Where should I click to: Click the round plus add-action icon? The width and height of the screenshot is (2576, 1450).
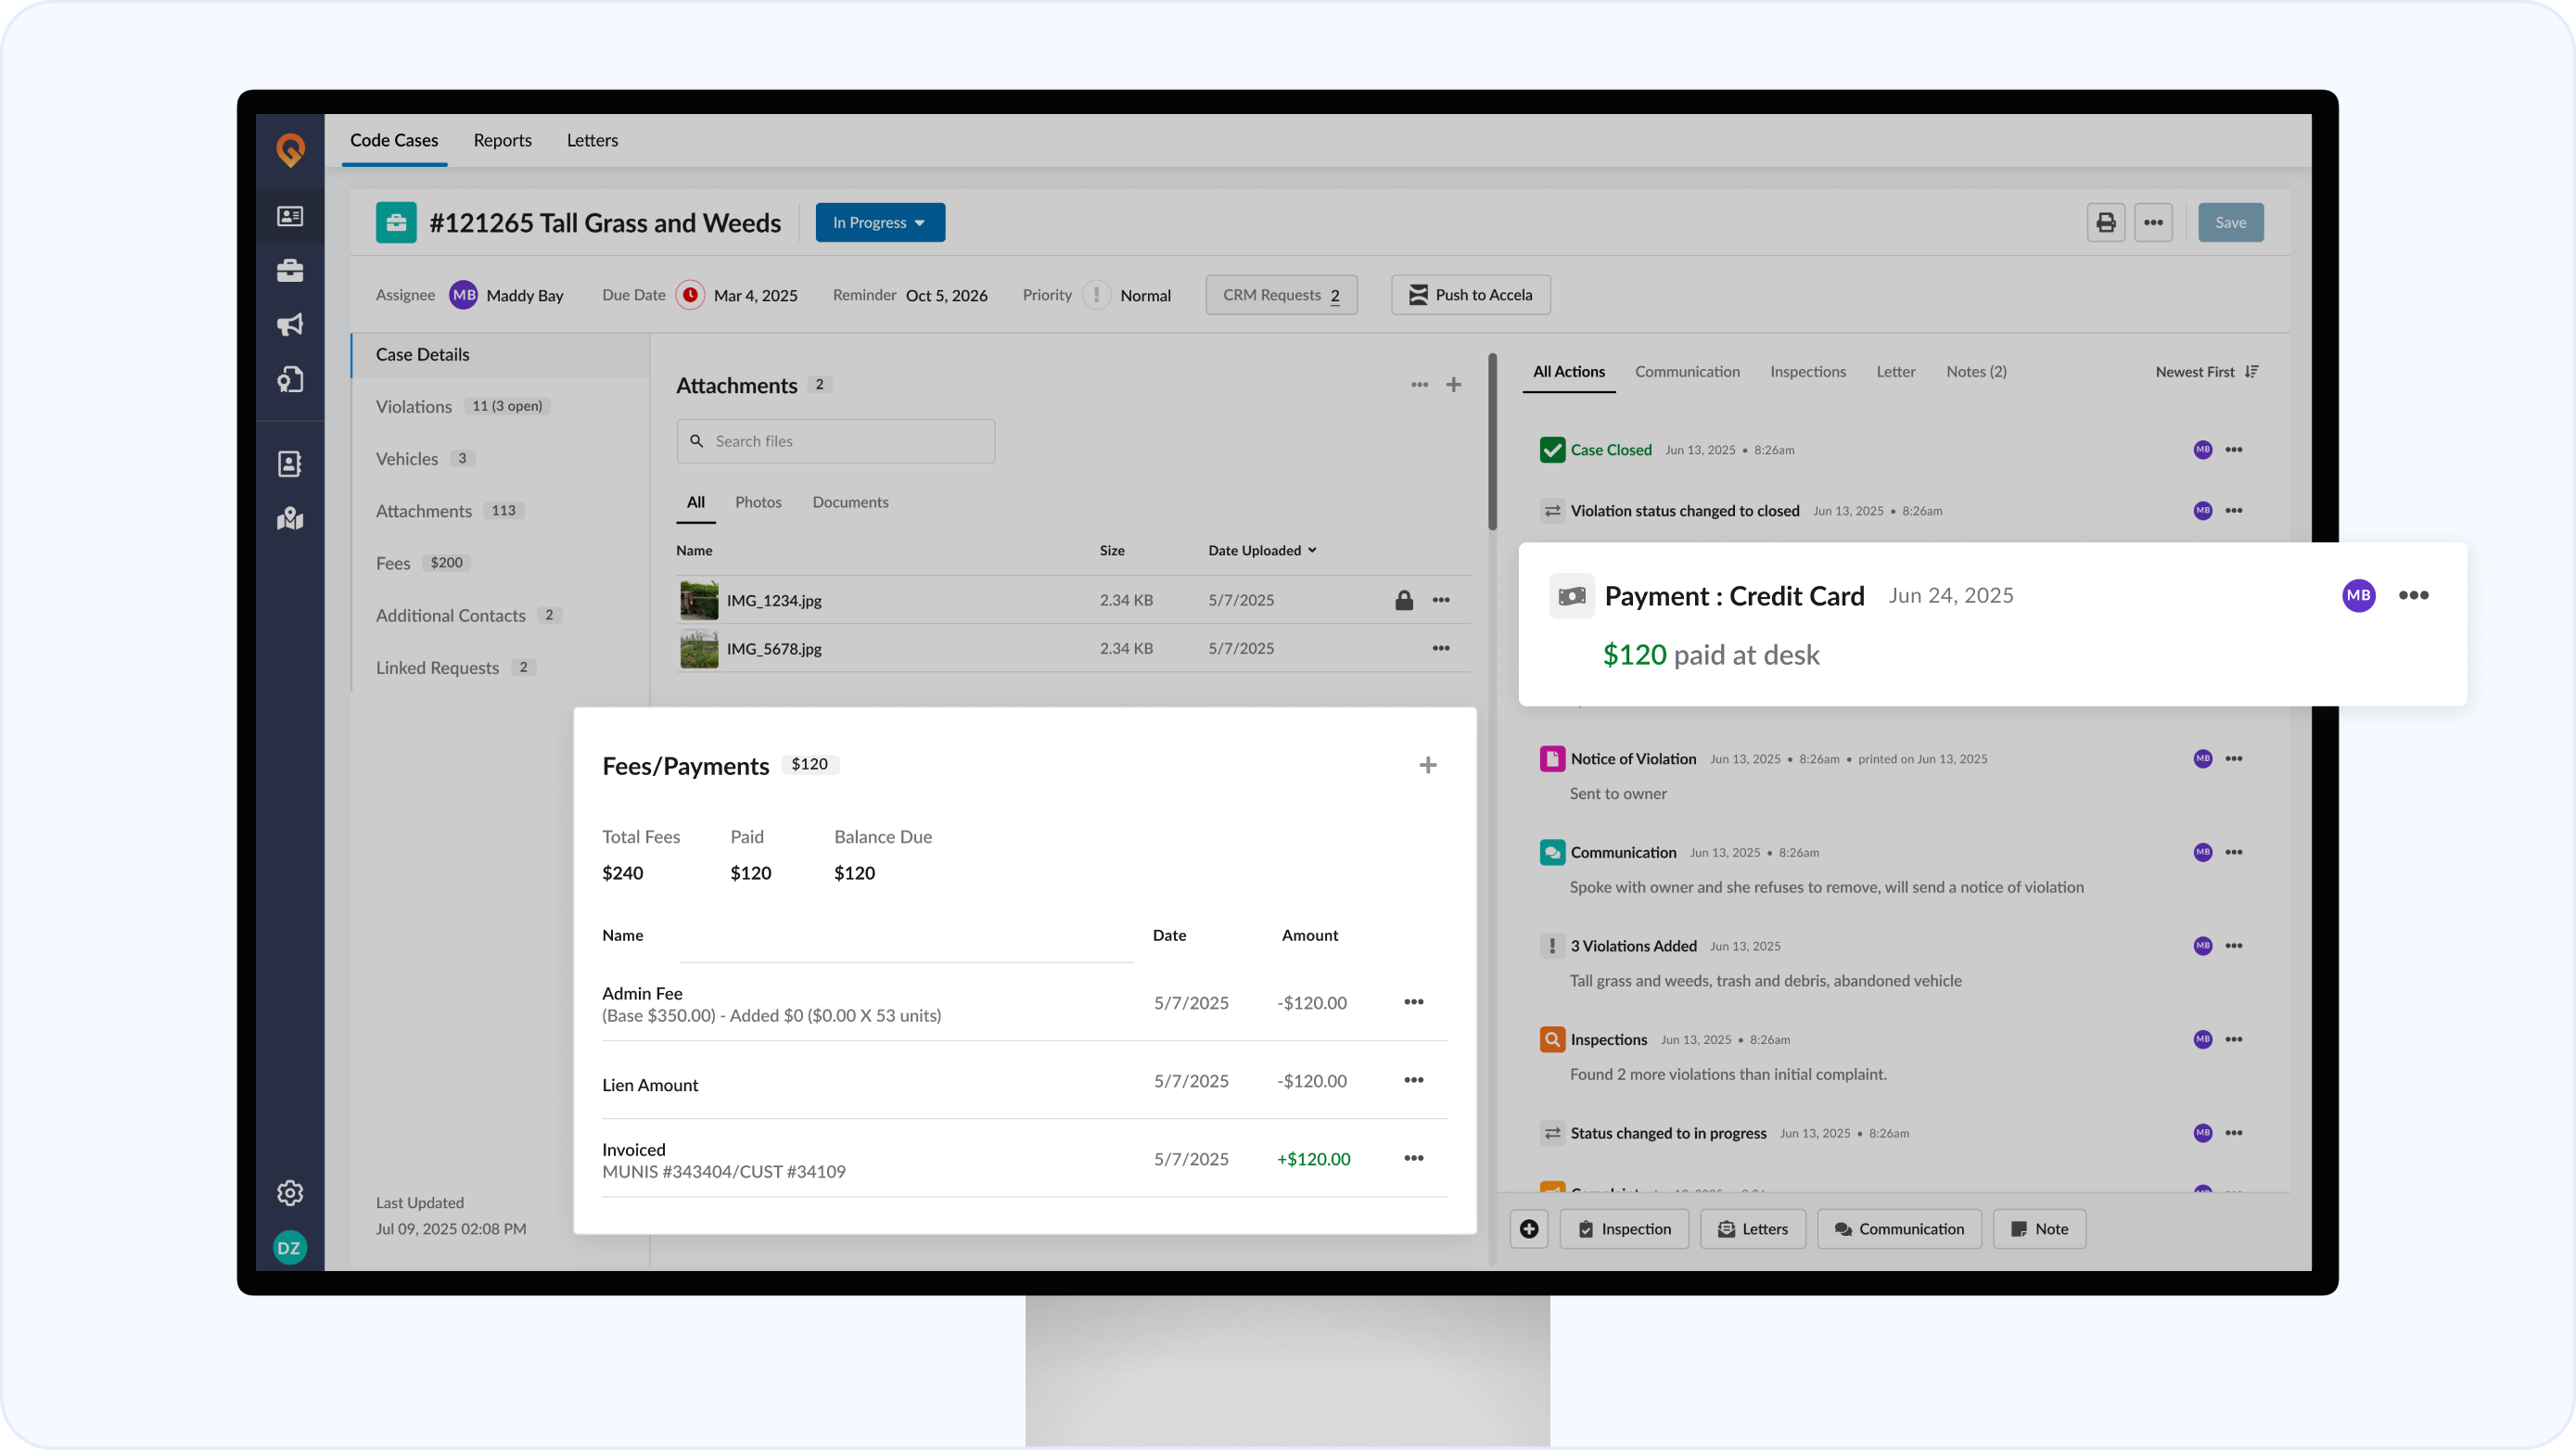[x=1529, y=1229]
